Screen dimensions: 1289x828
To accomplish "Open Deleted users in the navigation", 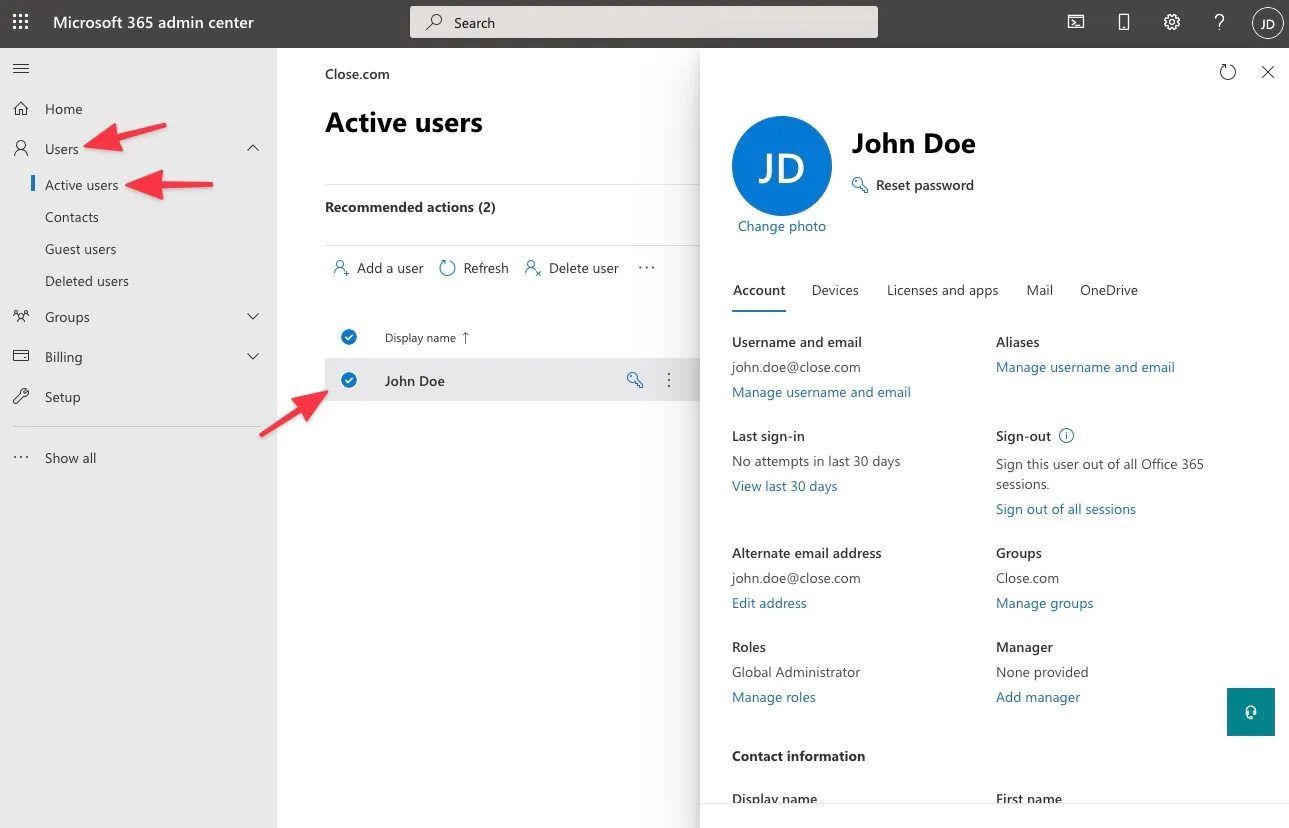I will click(87, 281).
